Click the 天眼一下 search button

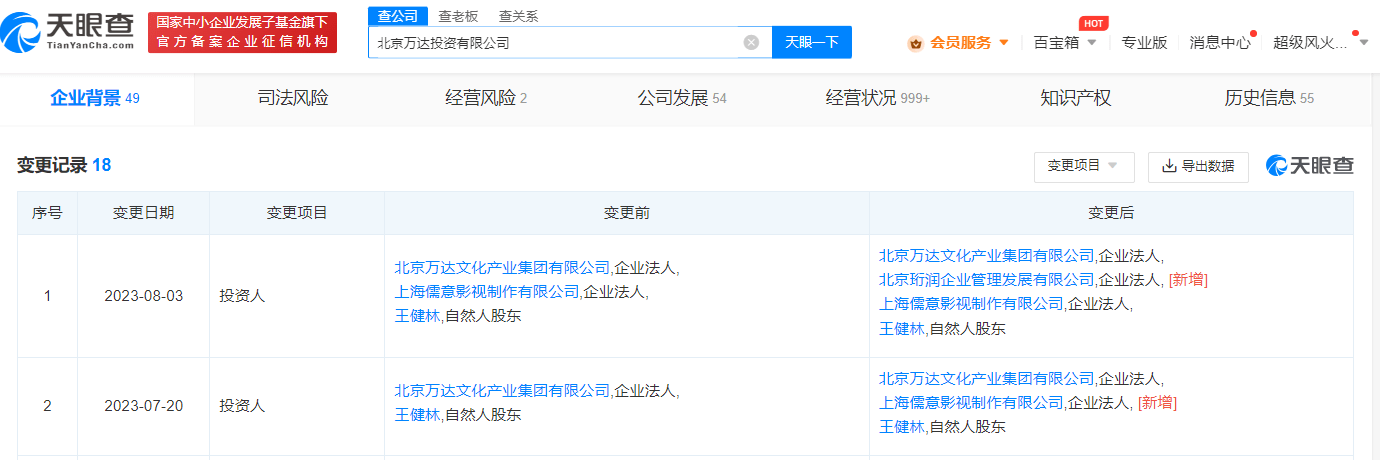[x=811, y=42]
